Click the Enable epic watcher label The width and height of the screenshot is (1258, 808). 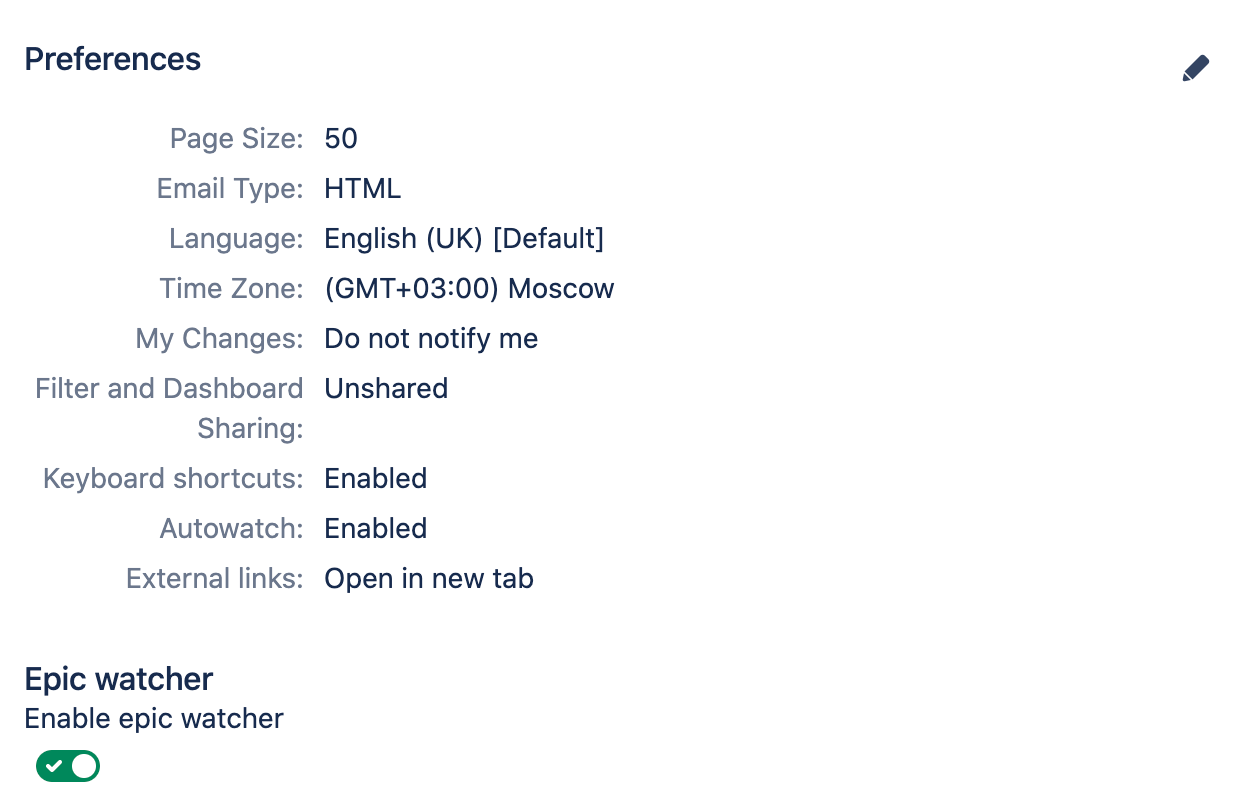pyautogui.click(x=154, y=718)
